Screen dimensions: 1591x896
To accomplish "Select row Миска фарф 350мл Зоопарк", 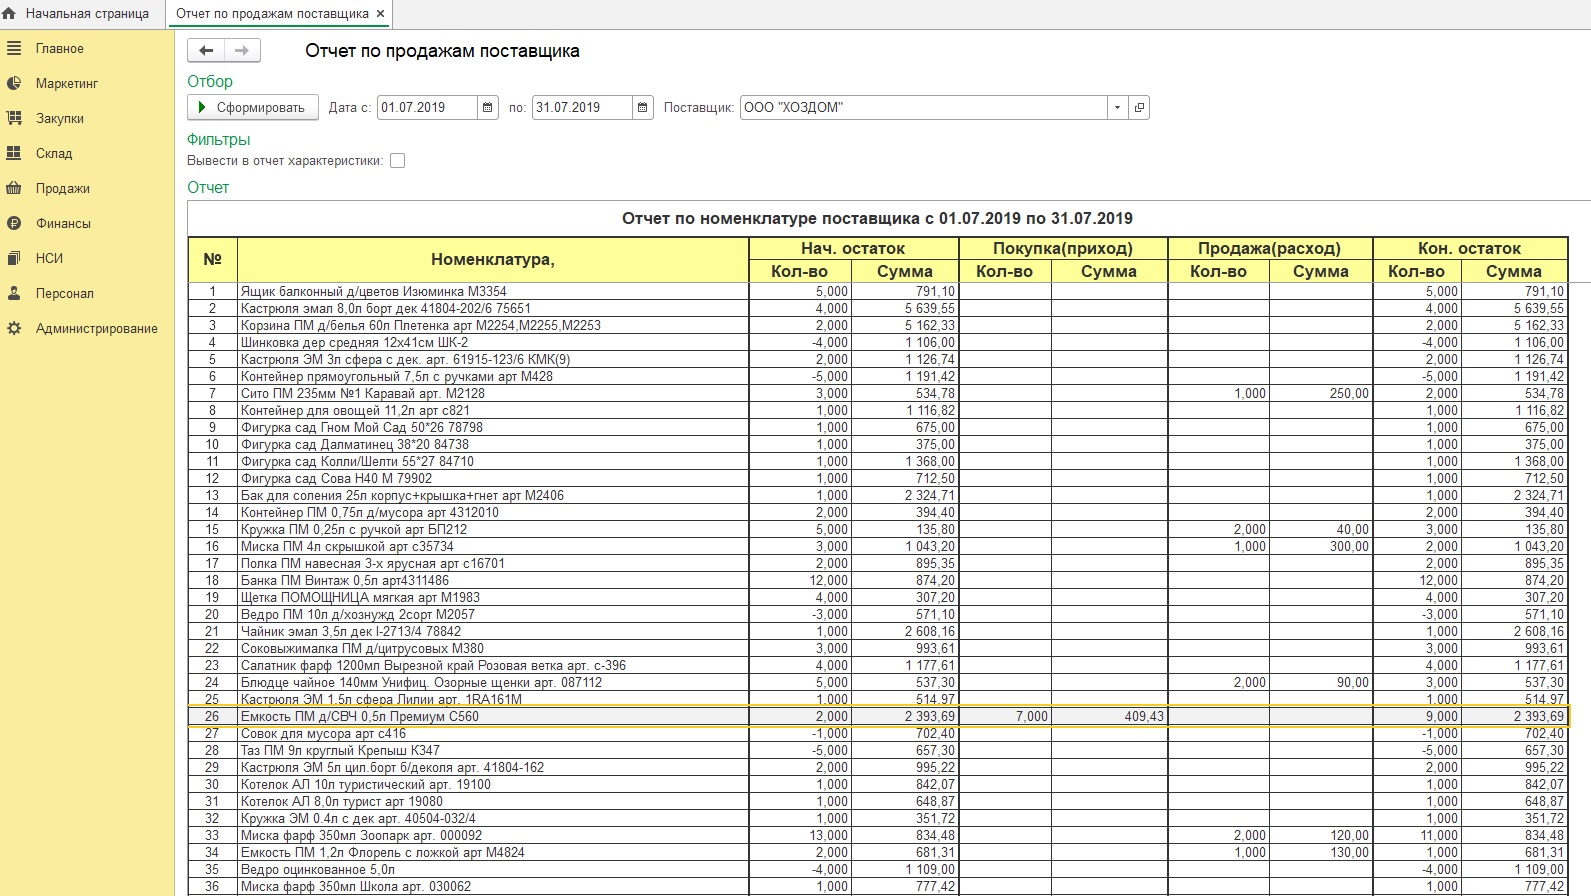I will pos(878,835).
